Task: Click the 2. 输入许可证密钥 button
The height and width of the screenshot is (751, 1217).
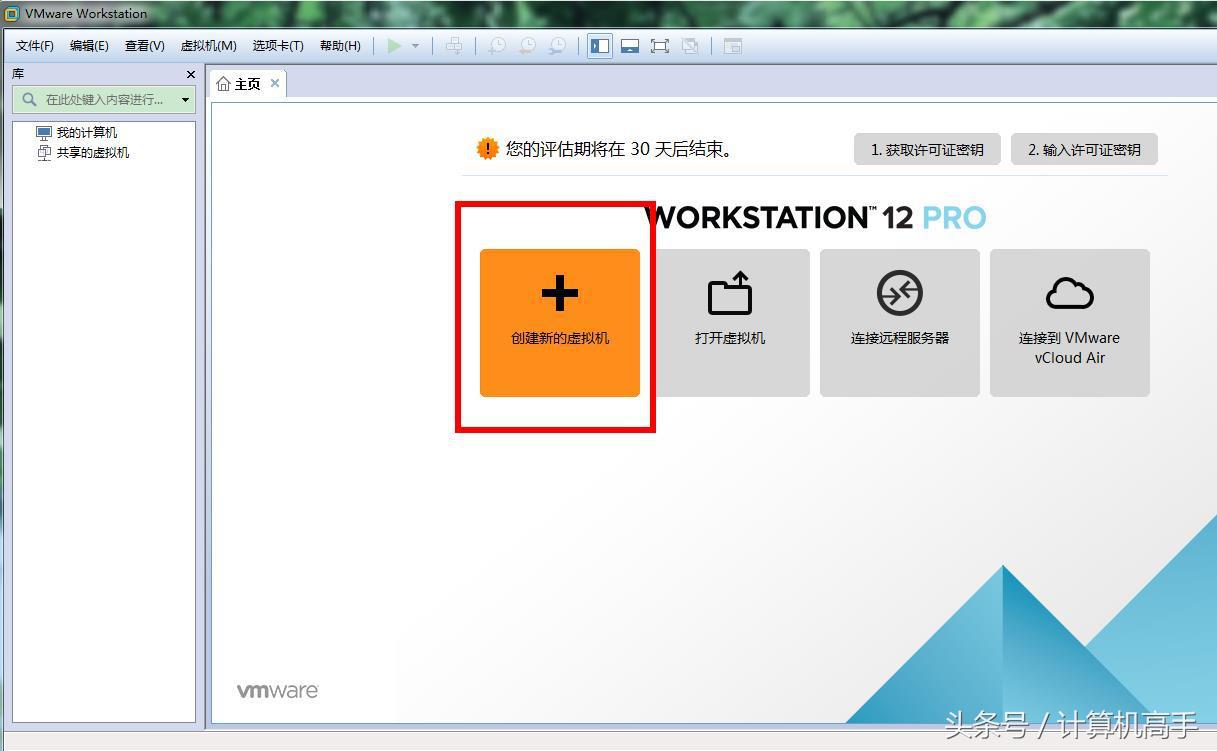Action: 1084,149
